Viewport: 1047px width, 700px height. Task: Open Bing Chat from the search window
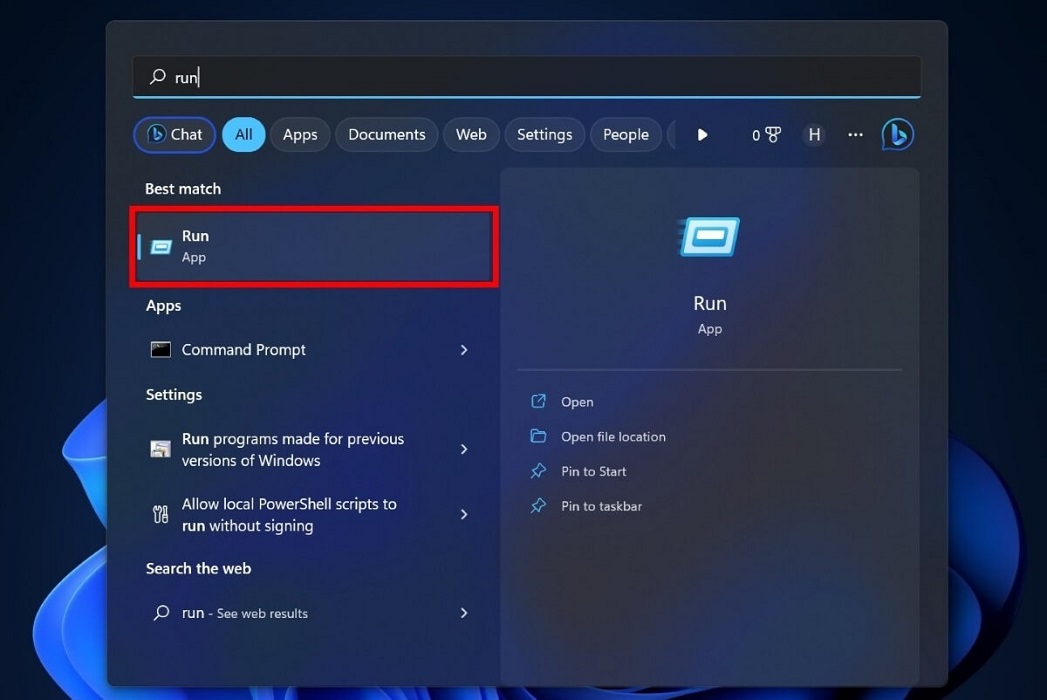pos(173,134)
